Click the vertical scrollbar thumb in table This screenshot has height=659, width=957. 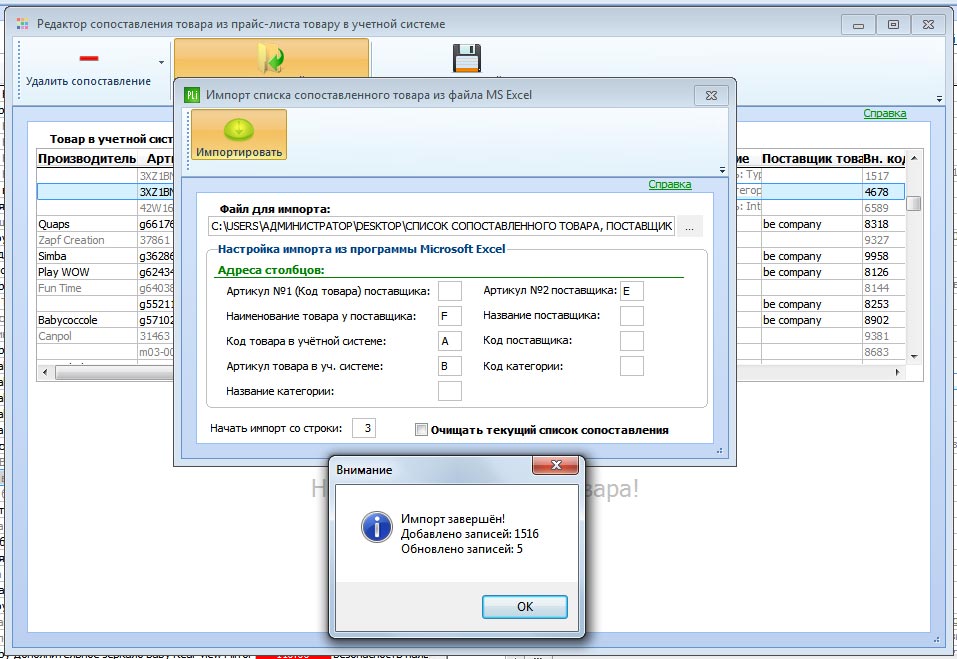point(914,203)
